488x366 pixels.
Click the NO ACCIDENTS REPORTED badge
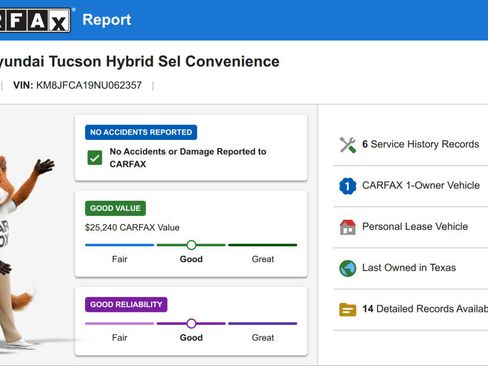click(x=141, y=132)
